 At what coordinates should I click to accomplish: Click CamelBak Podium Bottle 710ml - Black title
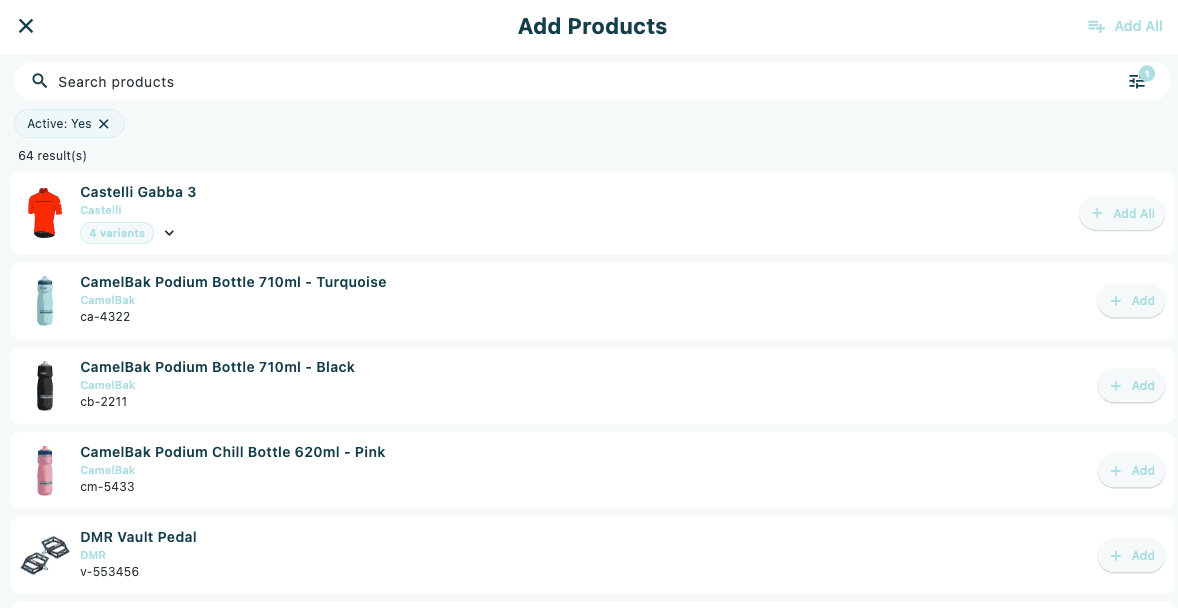point(217,367)
